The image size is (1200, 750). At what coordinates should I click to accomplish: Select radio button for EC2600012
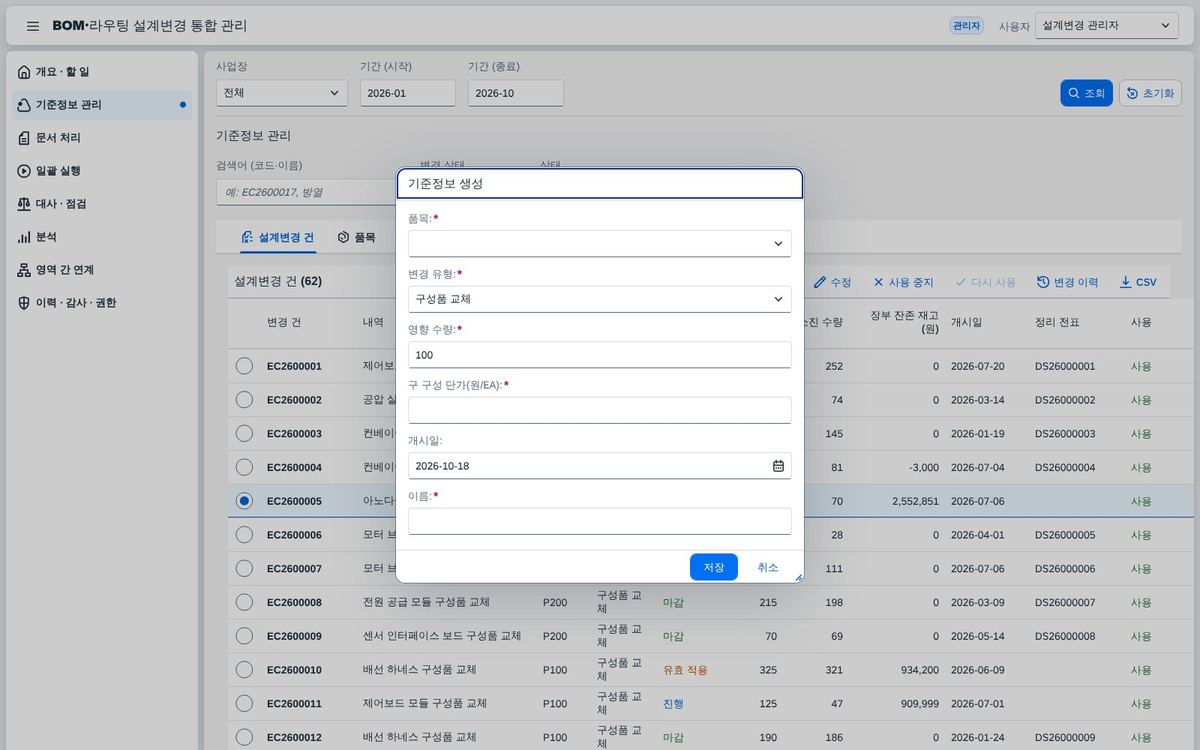pyautogui.click(x=244, y=737)
